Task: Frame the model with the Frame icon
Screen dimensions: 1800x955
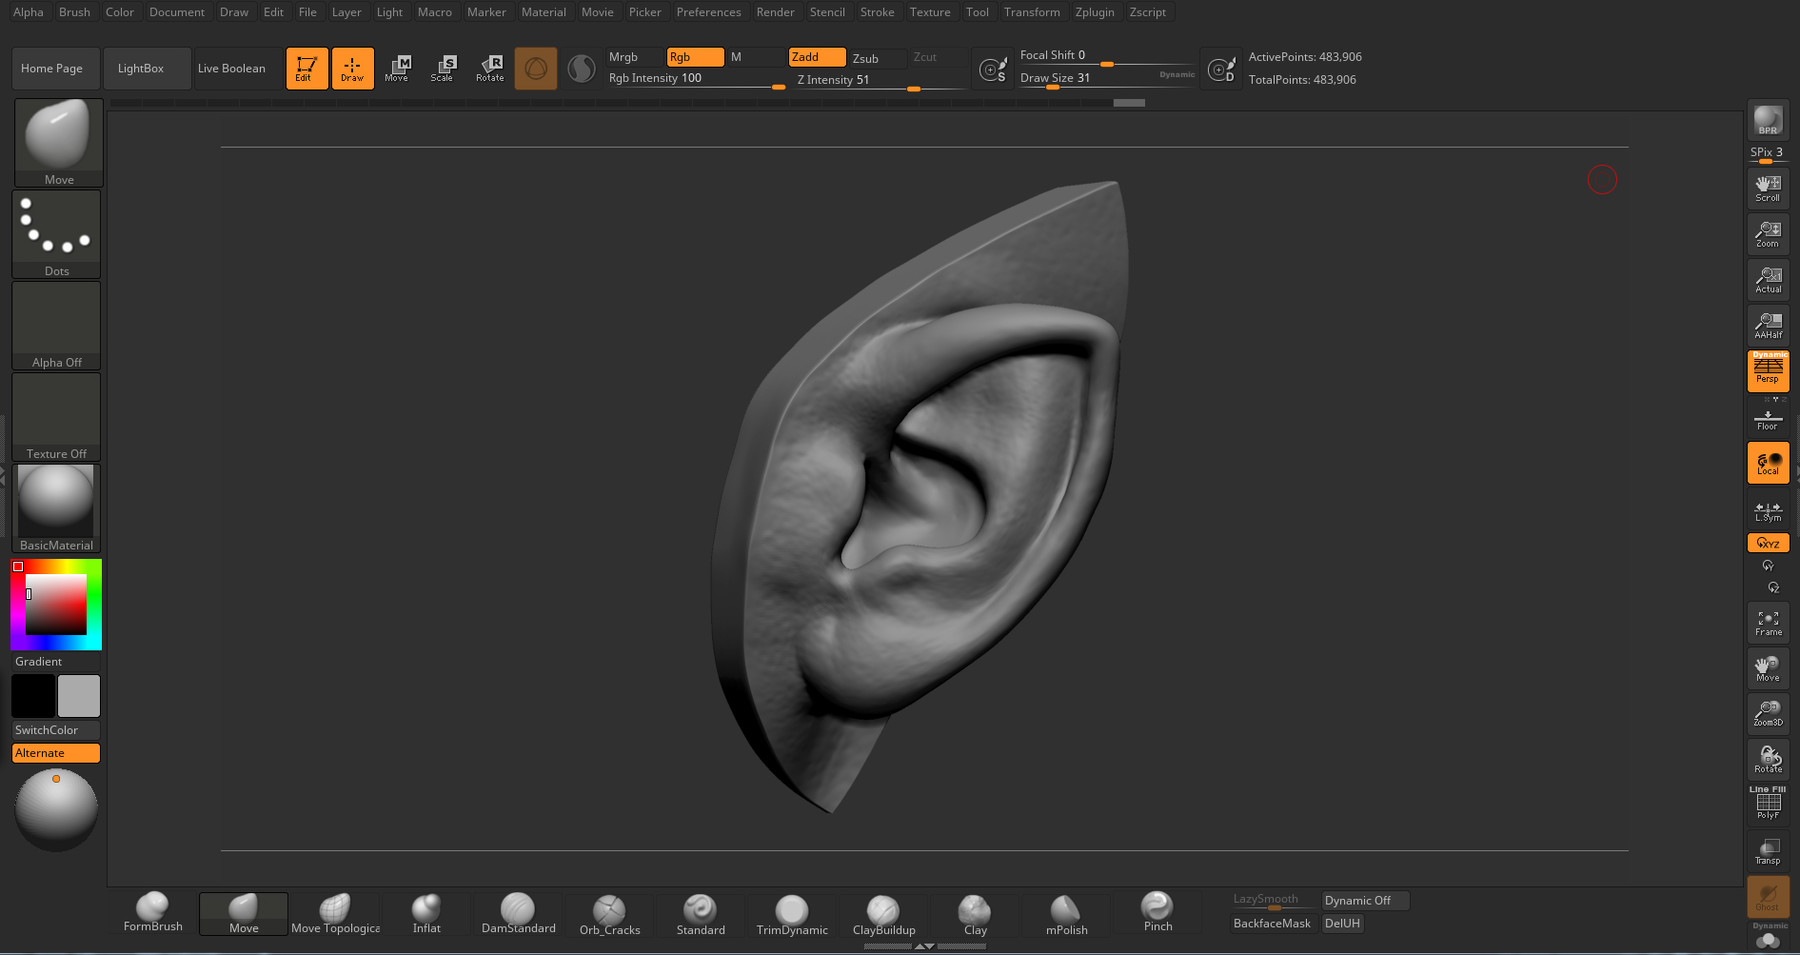Action: point(1767,622)
